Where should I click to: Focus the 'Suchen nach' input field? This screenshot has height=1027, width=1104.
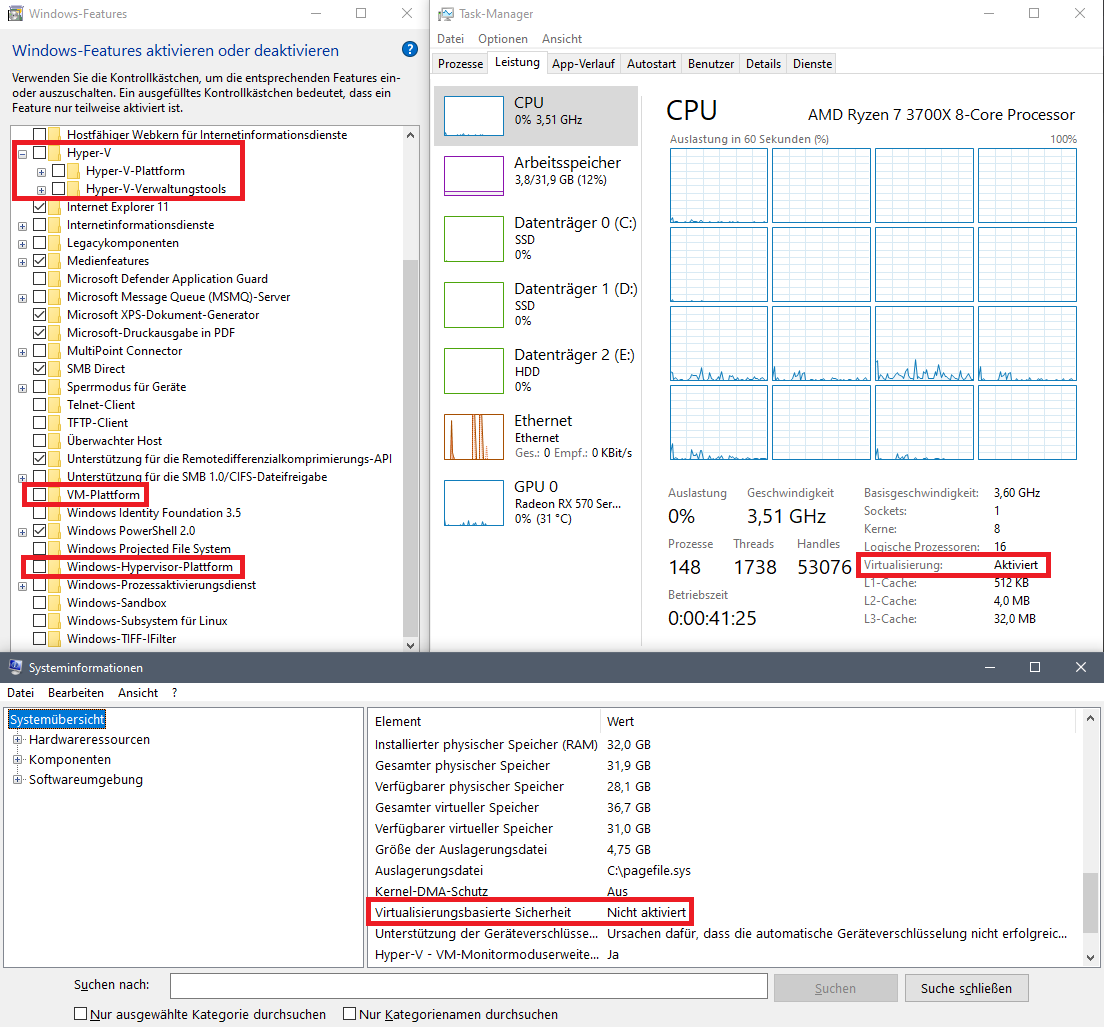468,986
